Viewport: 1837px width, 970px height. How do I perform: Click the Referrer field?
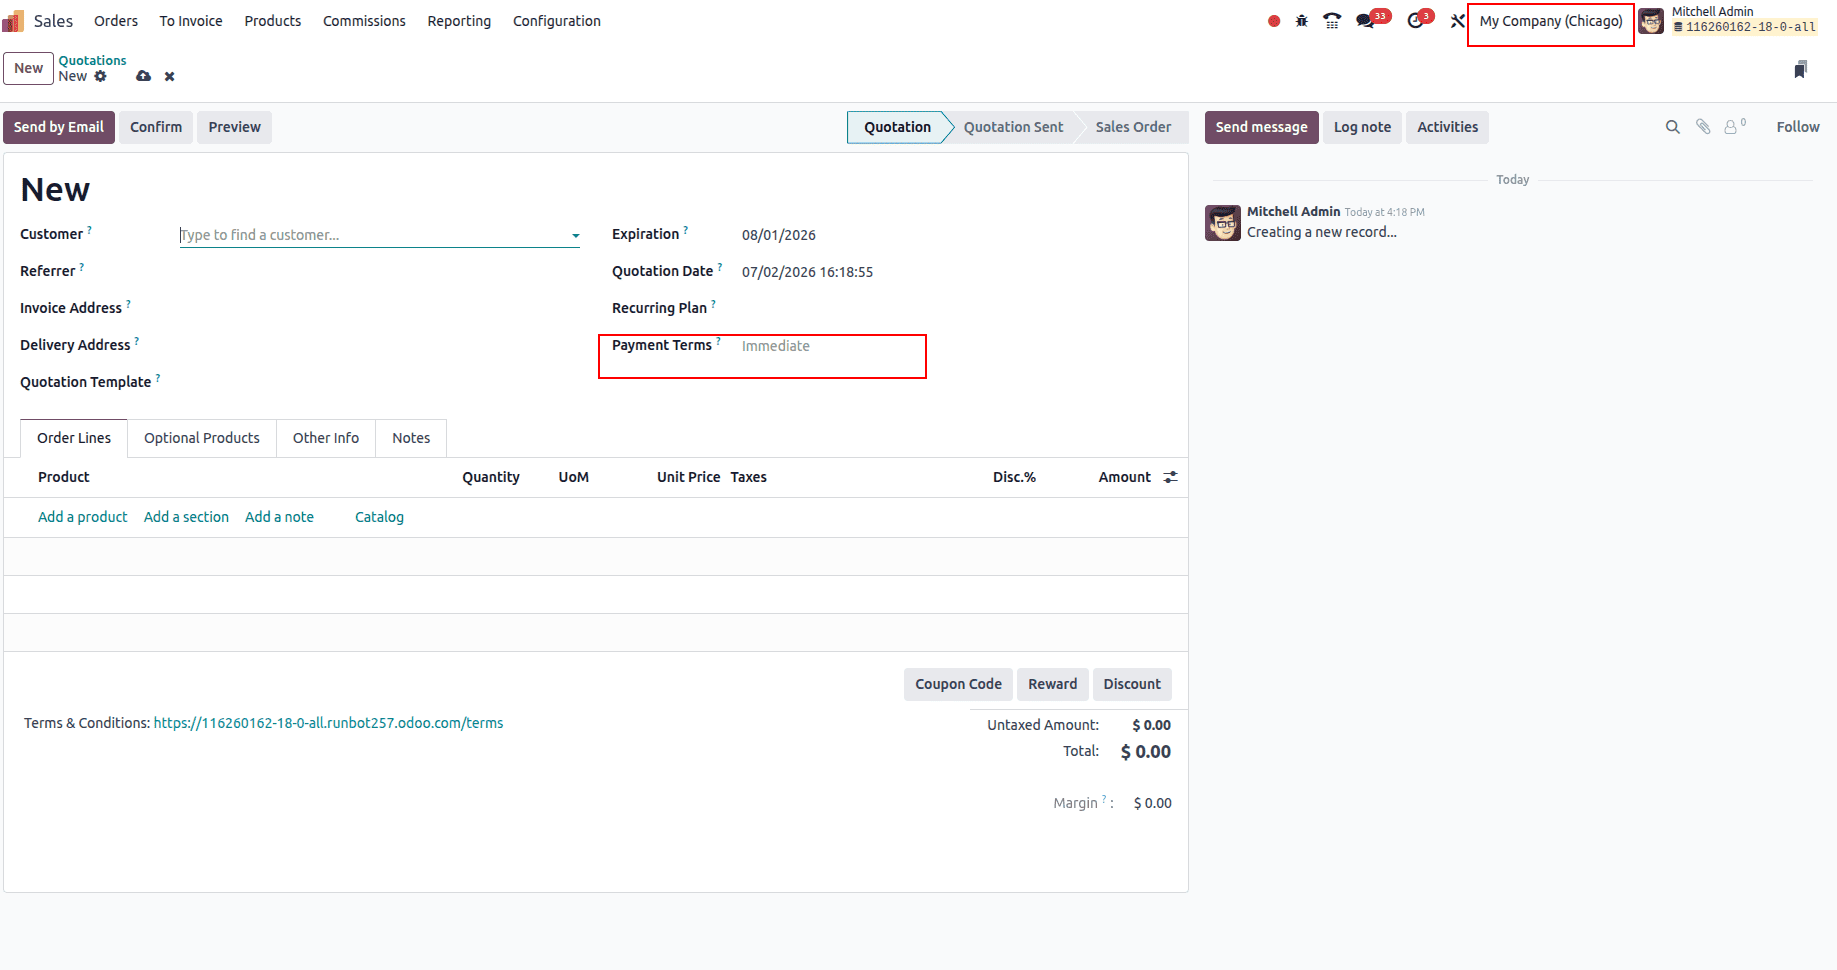coord(380,271)
